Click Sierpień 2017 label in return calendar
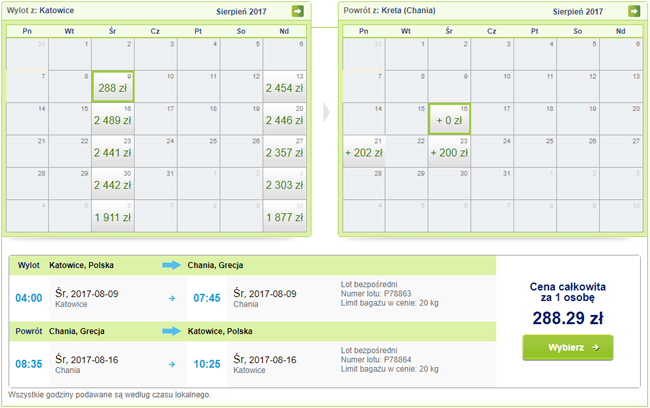Screen dimensions: 650x408 tap(578, 12)
